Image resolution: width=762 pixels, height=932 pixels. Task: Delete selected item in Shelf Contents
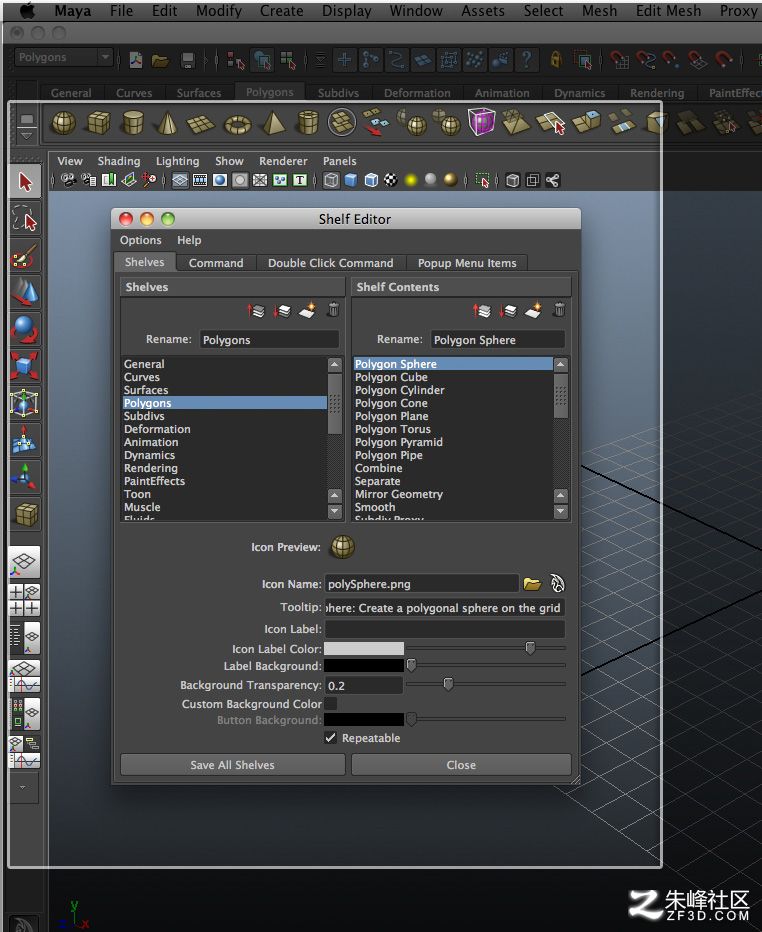click(x=559, y=310)
